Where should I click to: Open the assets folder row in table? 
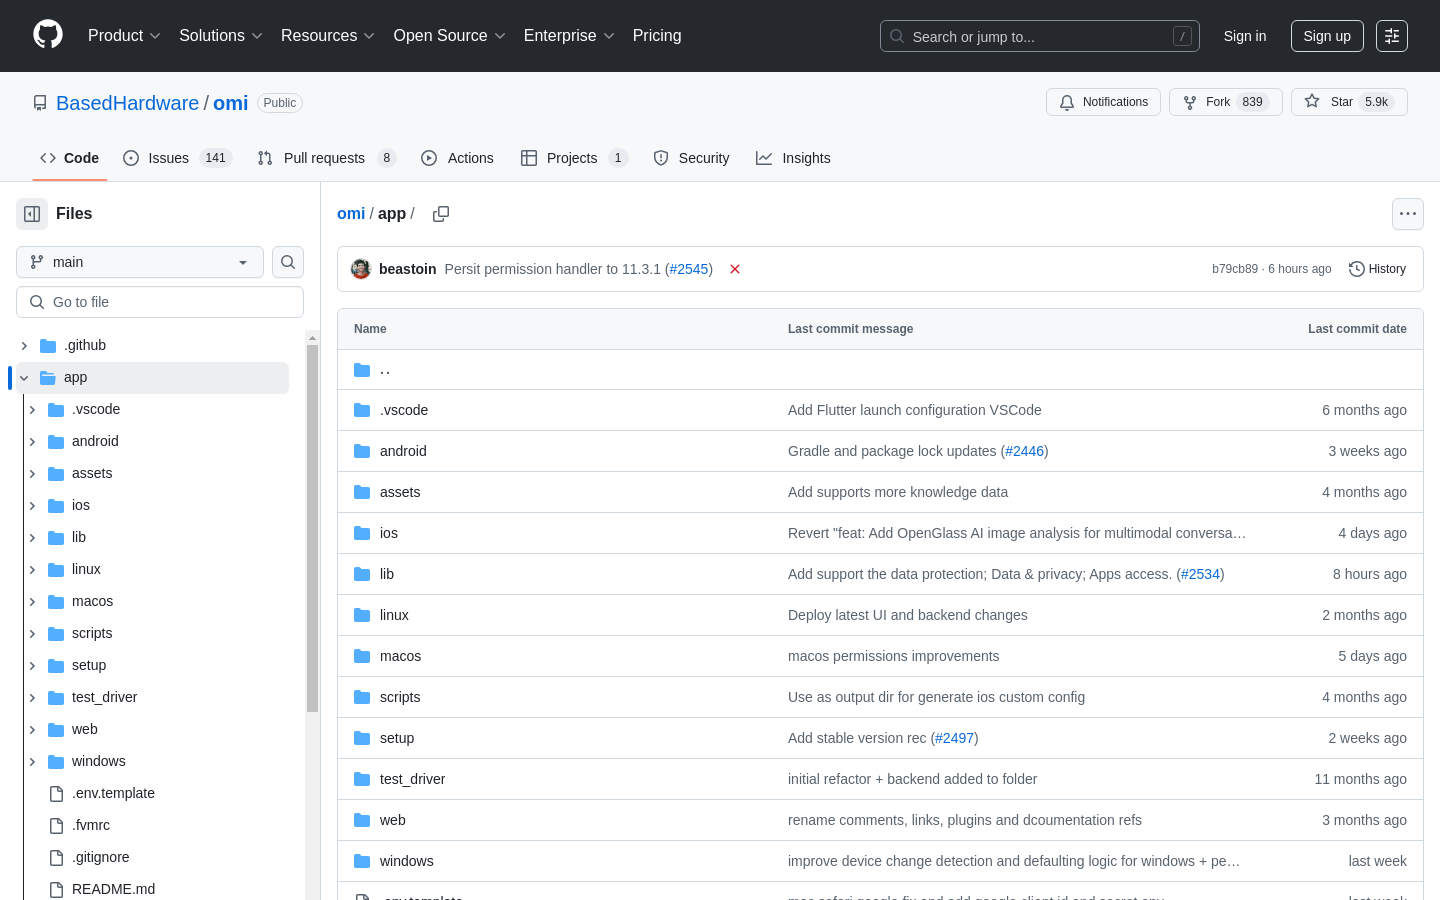click(x=880, y=492)
